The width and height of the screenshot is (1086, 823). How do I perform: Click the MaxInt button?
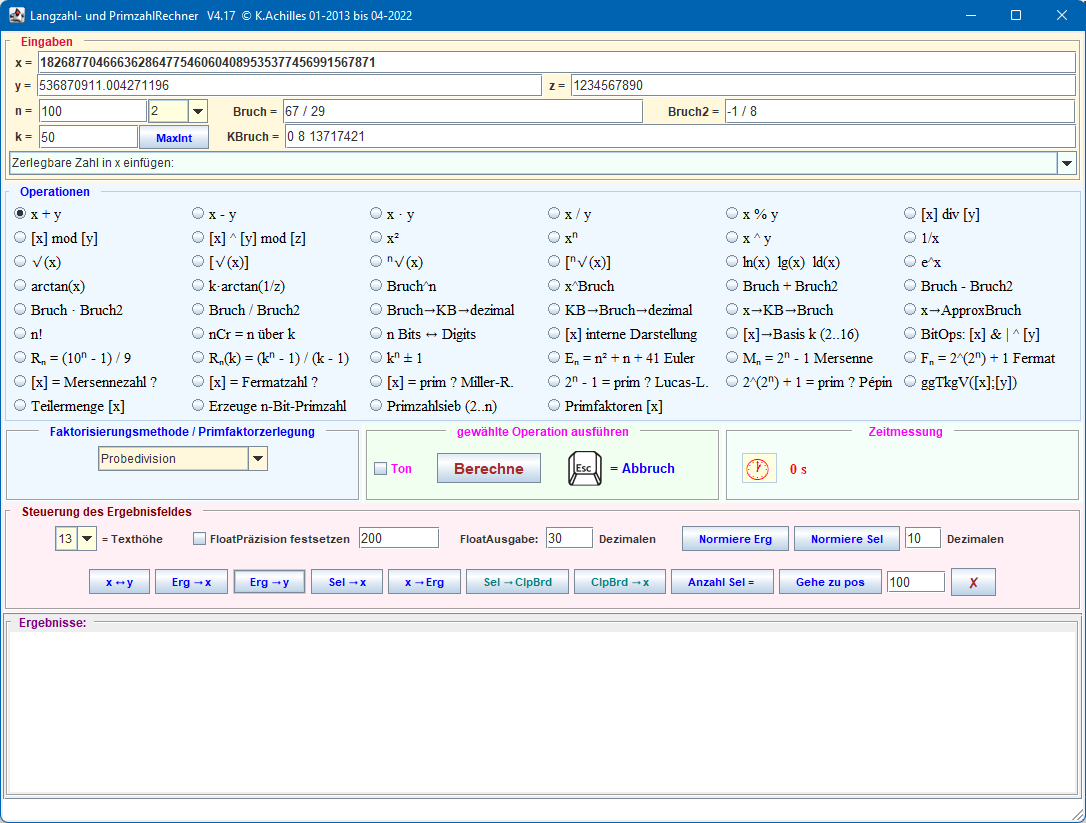point(174,138)
